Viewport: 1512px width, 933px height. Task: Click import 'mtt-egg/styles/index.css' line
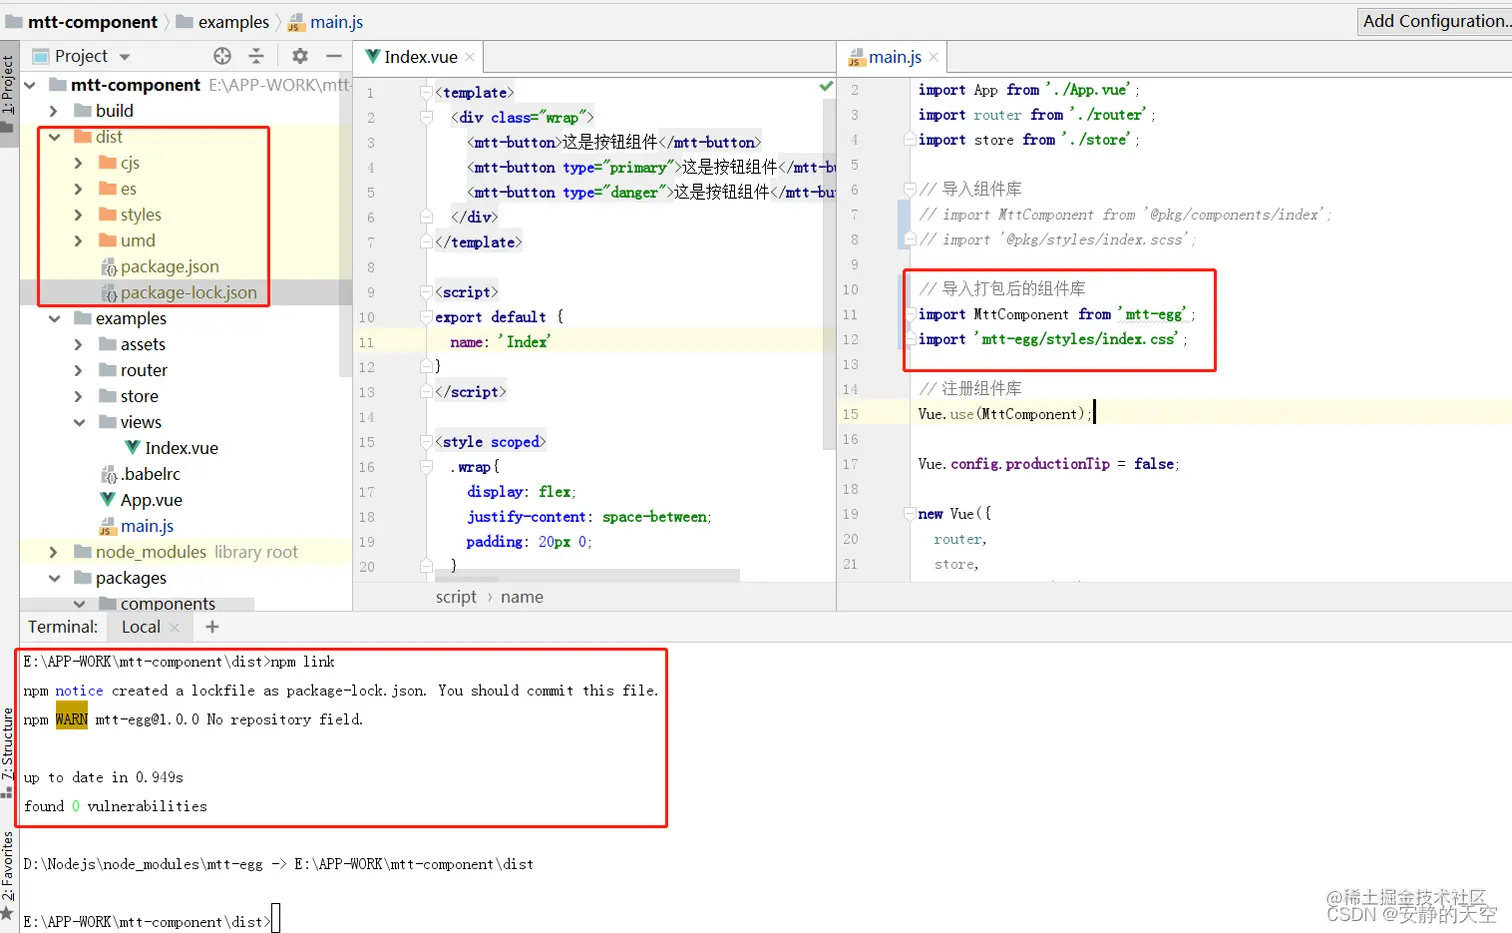[x=1053, y=339]
